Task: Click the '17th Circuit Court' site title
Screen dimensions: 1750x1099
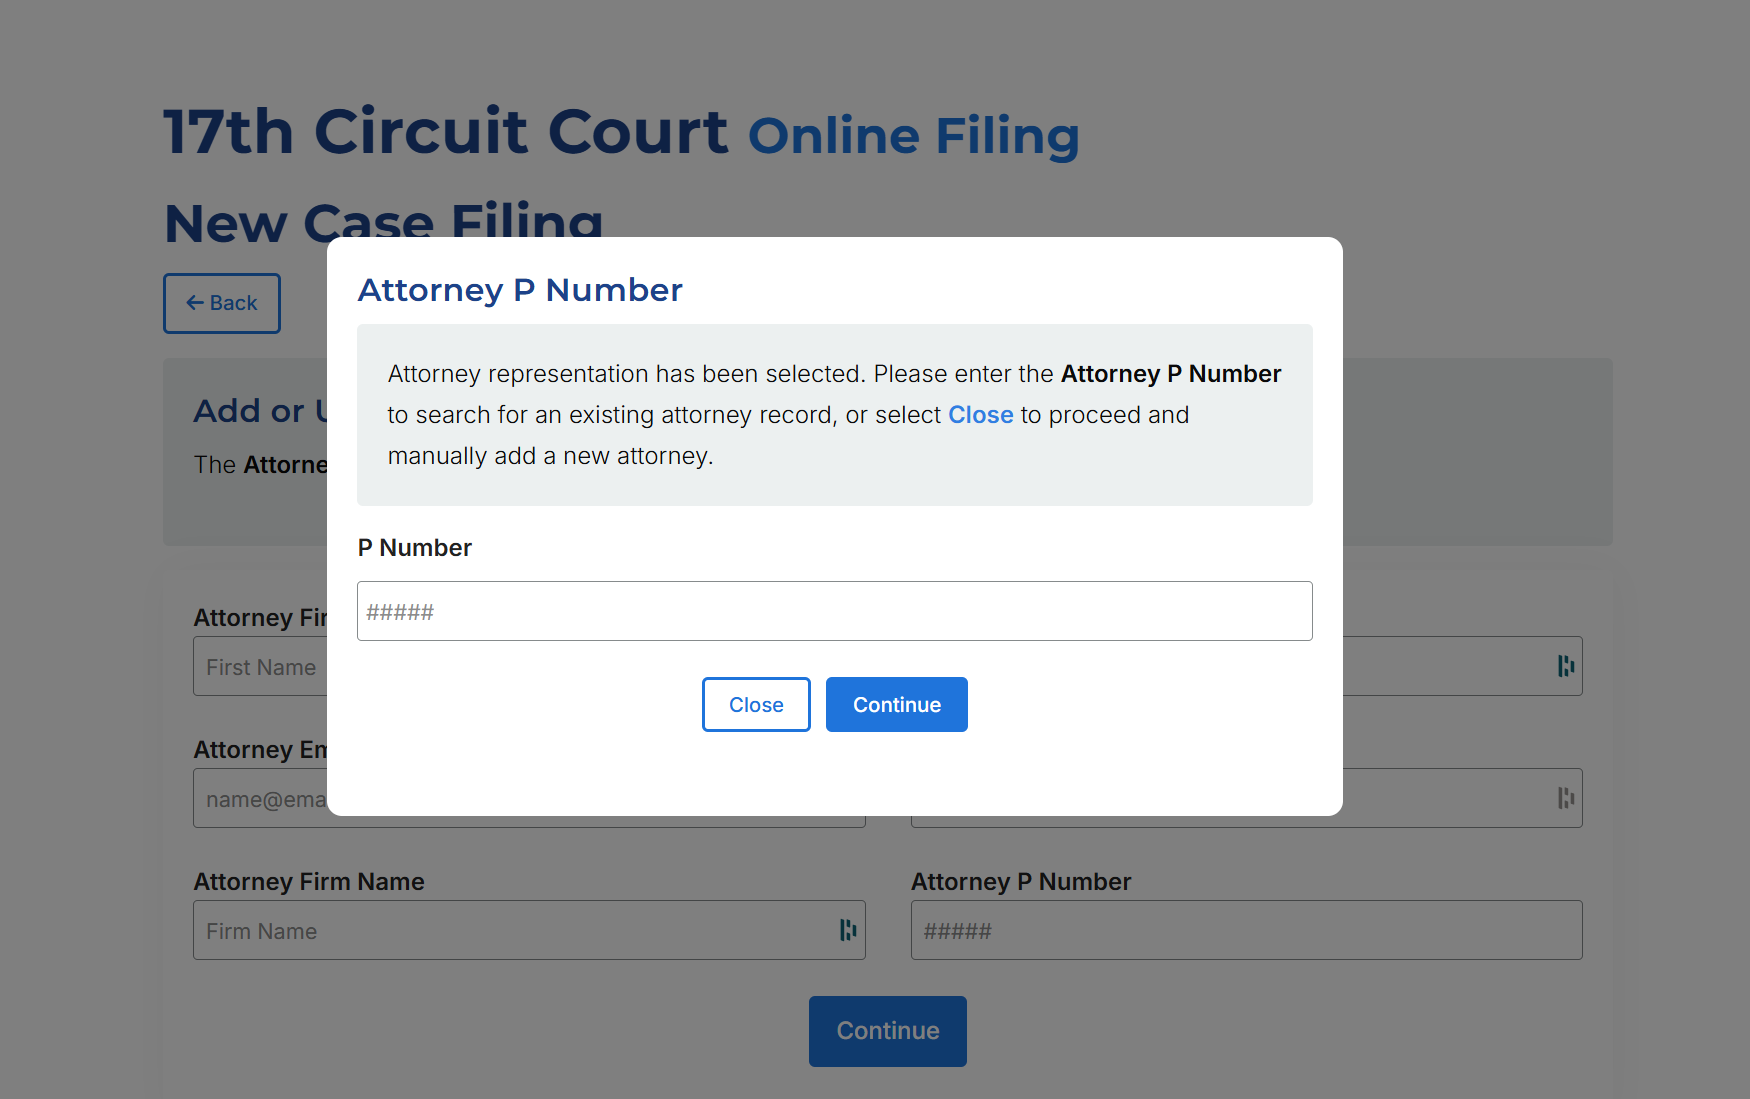Action: point(446,132)
